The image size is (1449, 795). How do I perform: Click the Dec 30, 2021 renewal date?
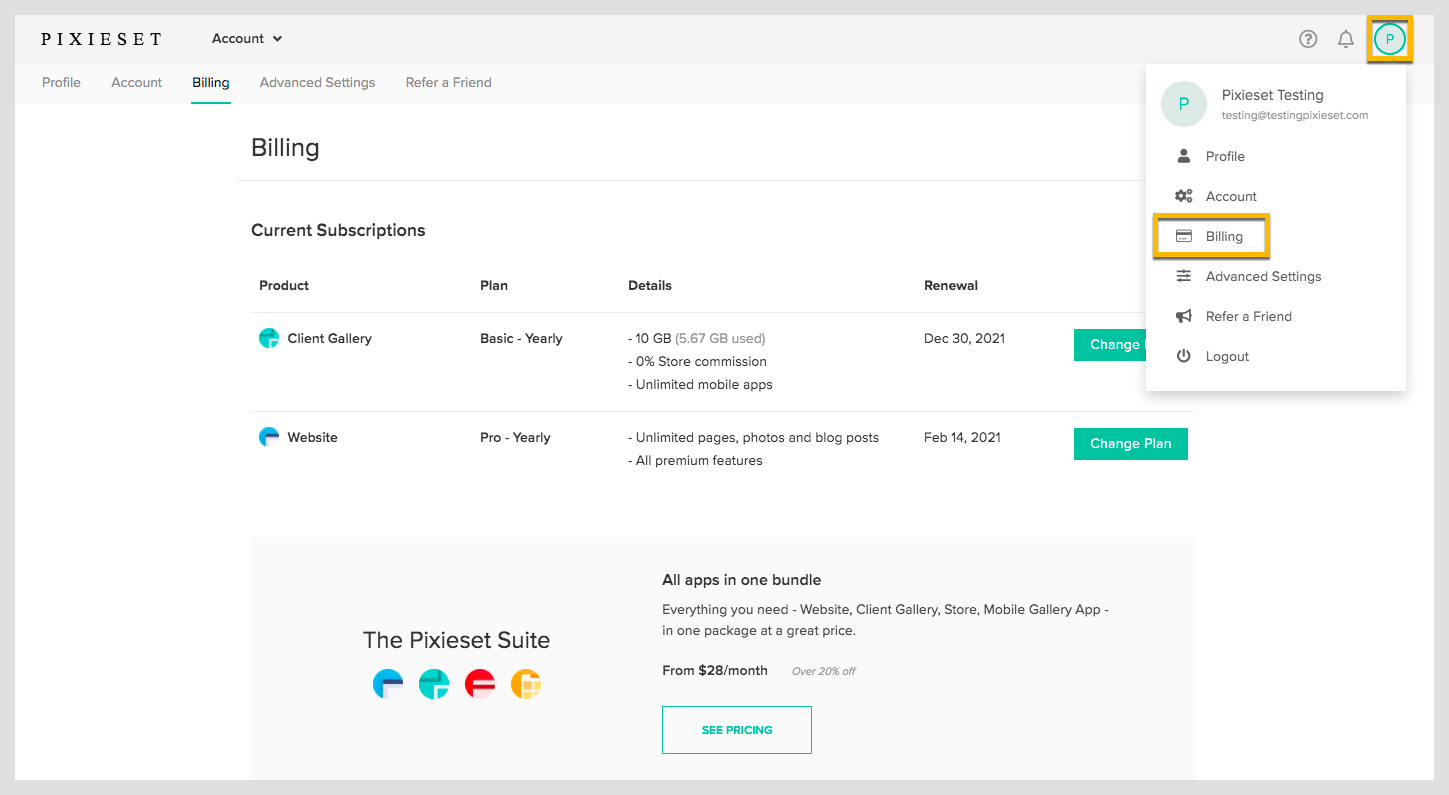click(x=965, y=339)
